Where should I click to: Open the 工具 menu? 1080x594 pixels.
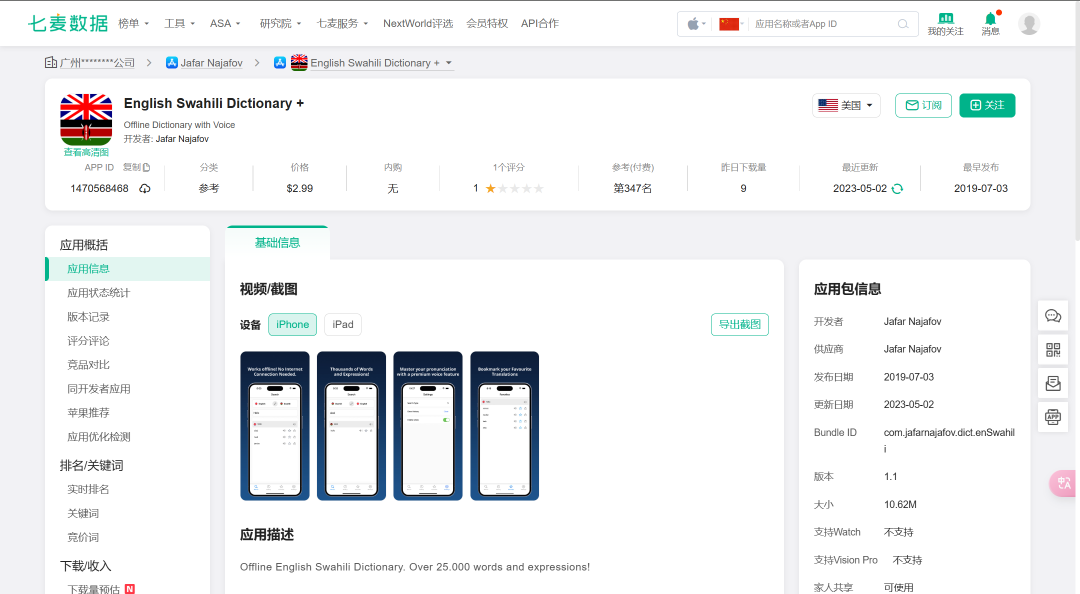pyautogui.click(x=179, y=23)
